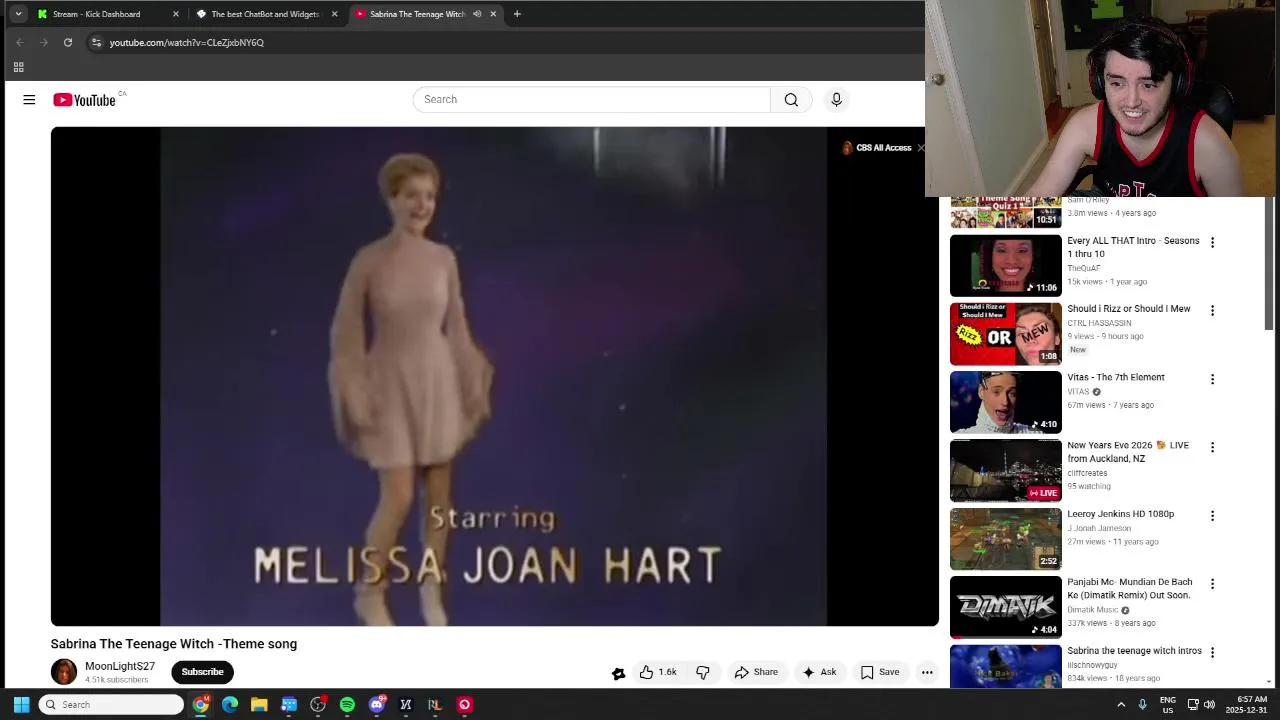Image resolution: width=1280 pixels, height=720 pixels.
Task: Open options for Sabrina teenage witch intros
Action: 1212,652
